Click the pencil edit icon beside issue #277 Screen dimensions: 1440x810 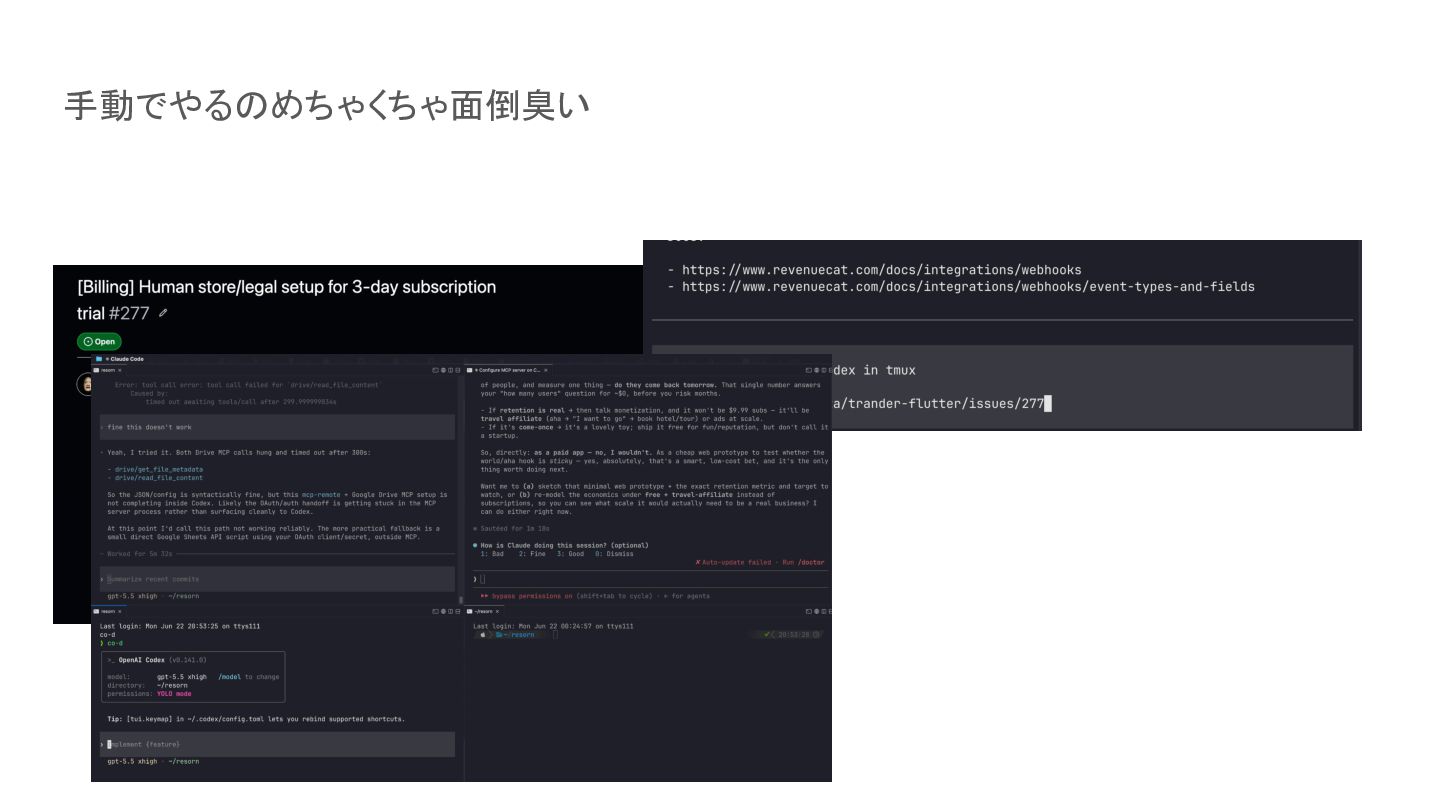click(163, 314)
